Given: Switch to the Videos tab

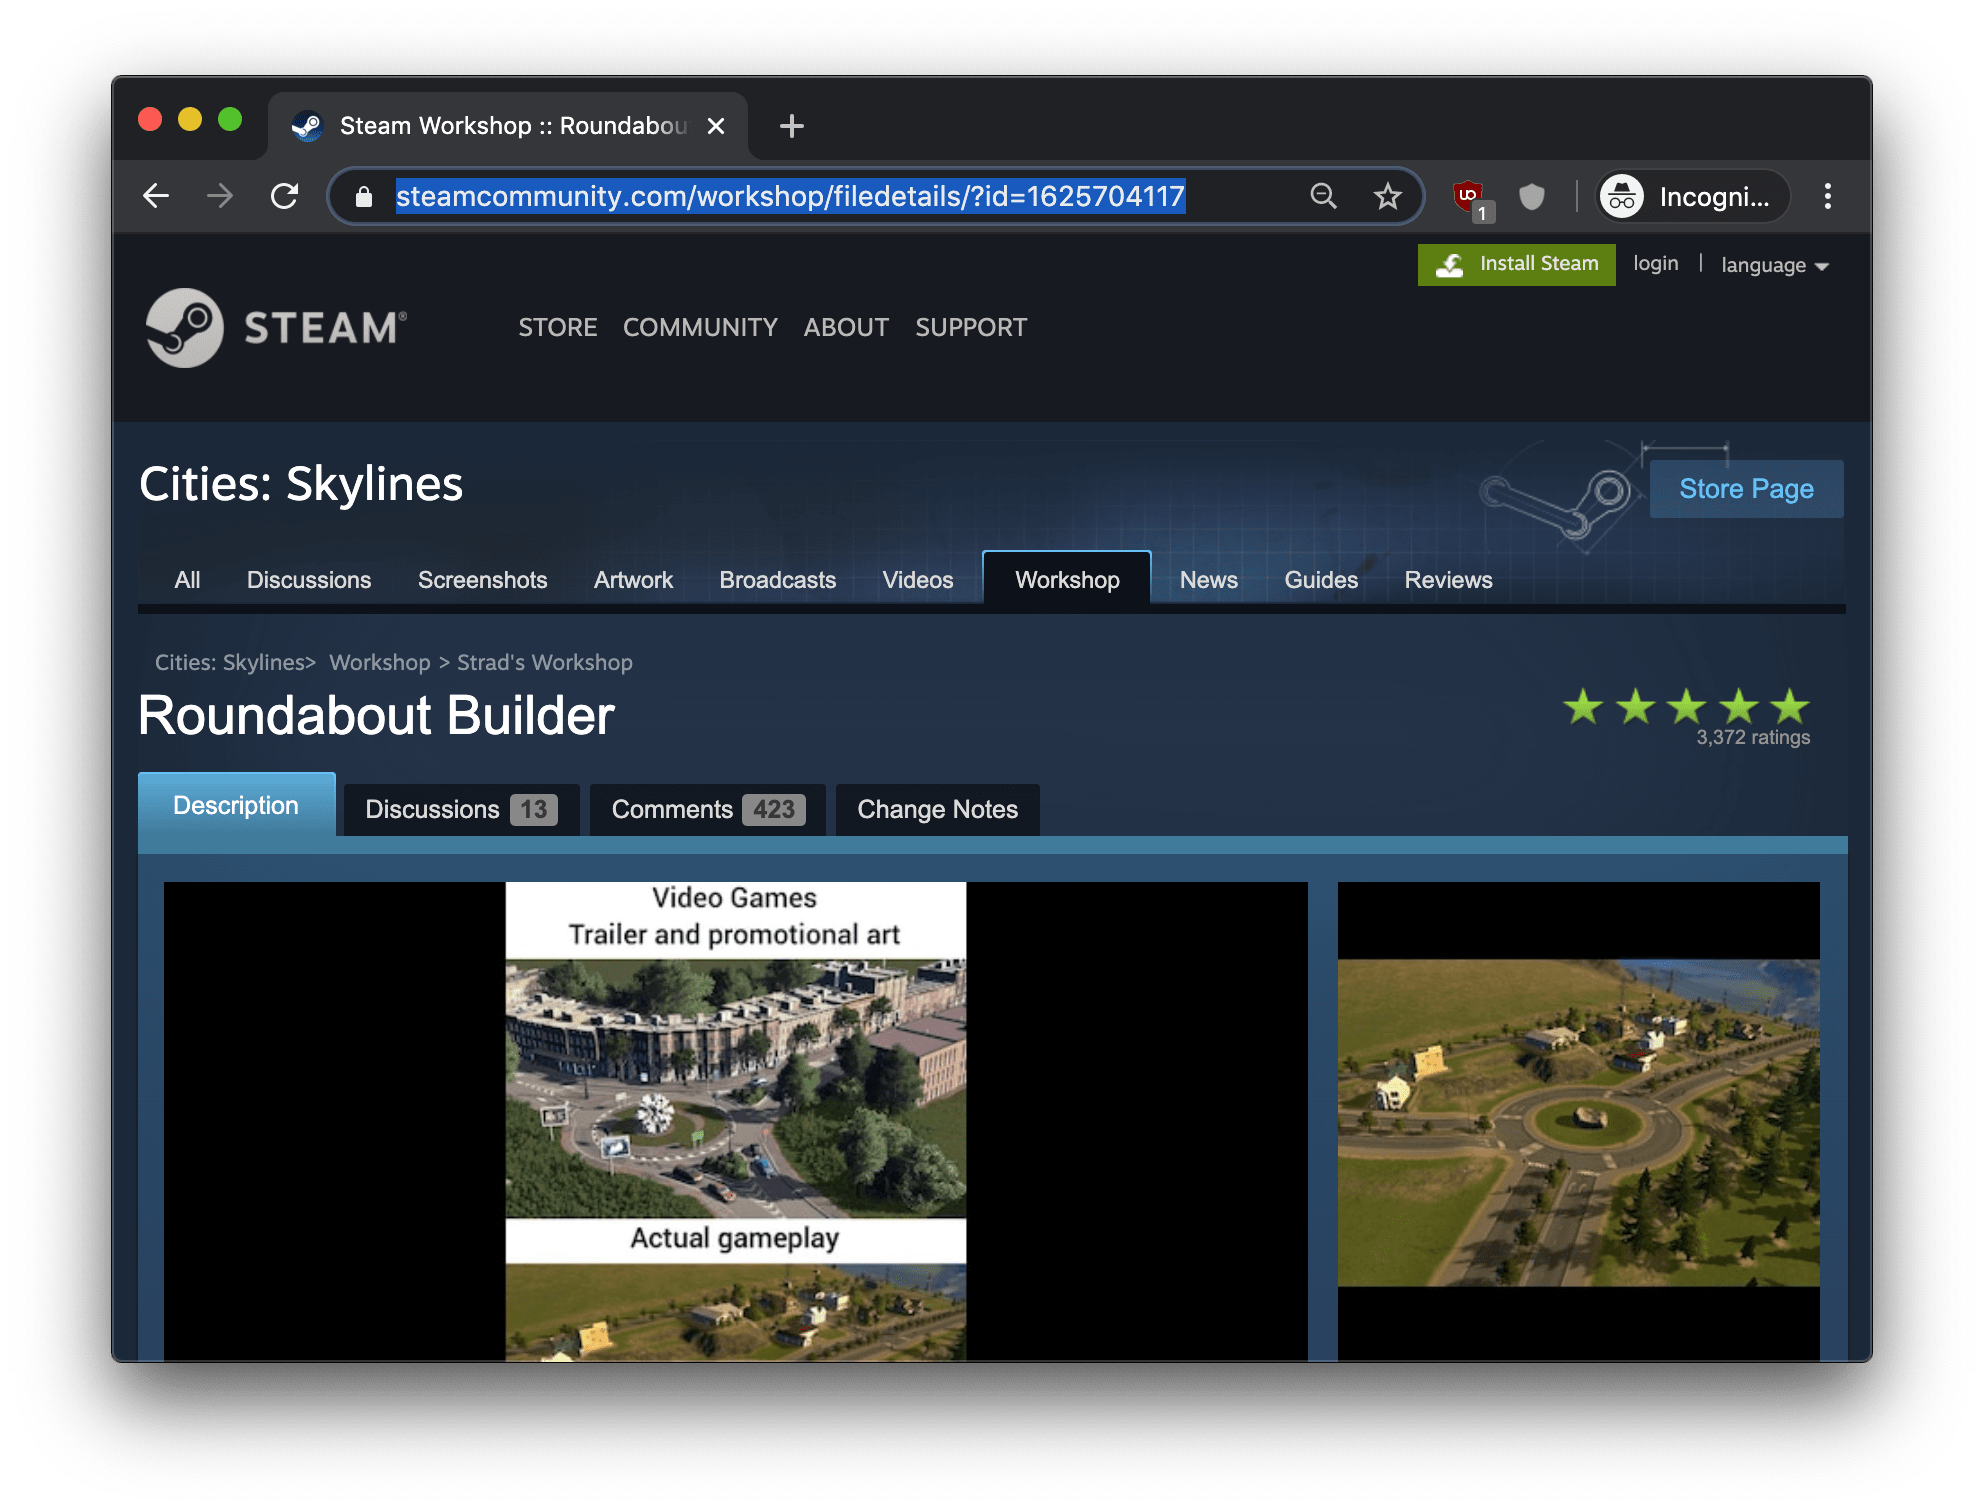Looking at the screenshot, I should pos(918,580).
